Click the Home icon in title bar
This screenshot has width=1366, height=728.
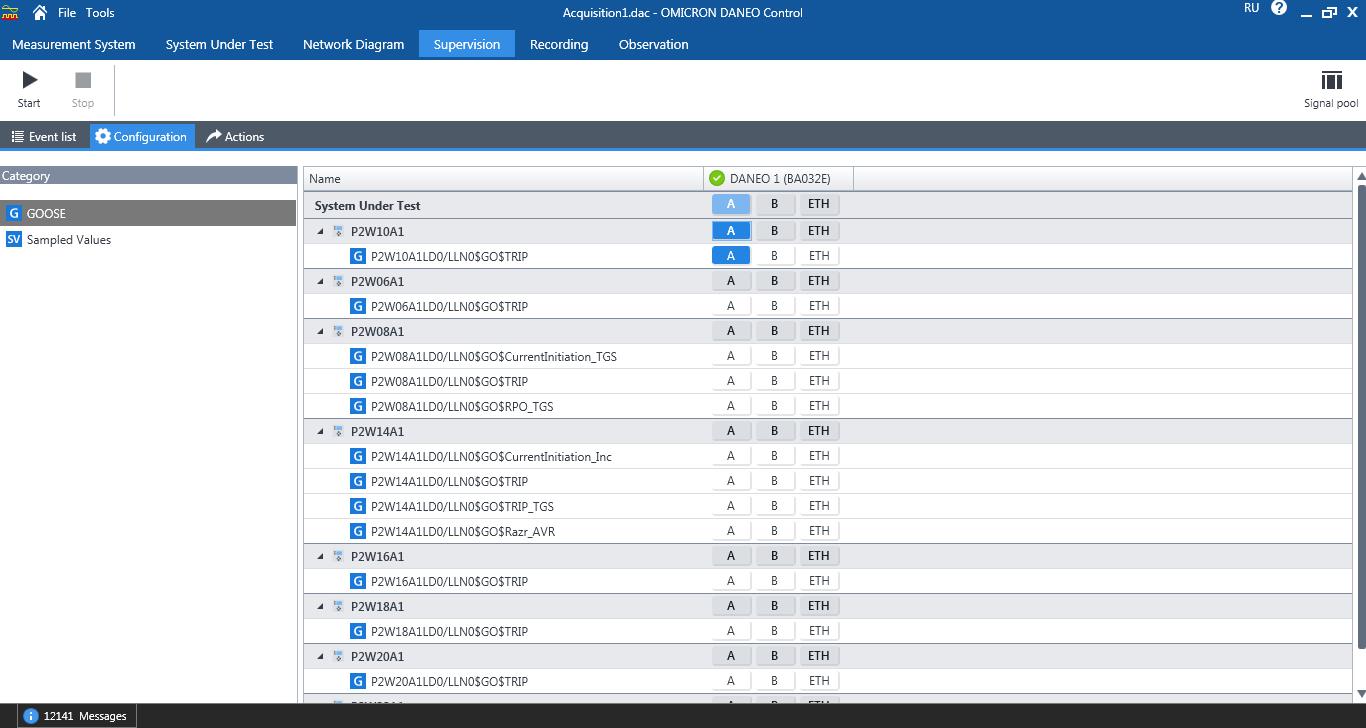[40, 13]
